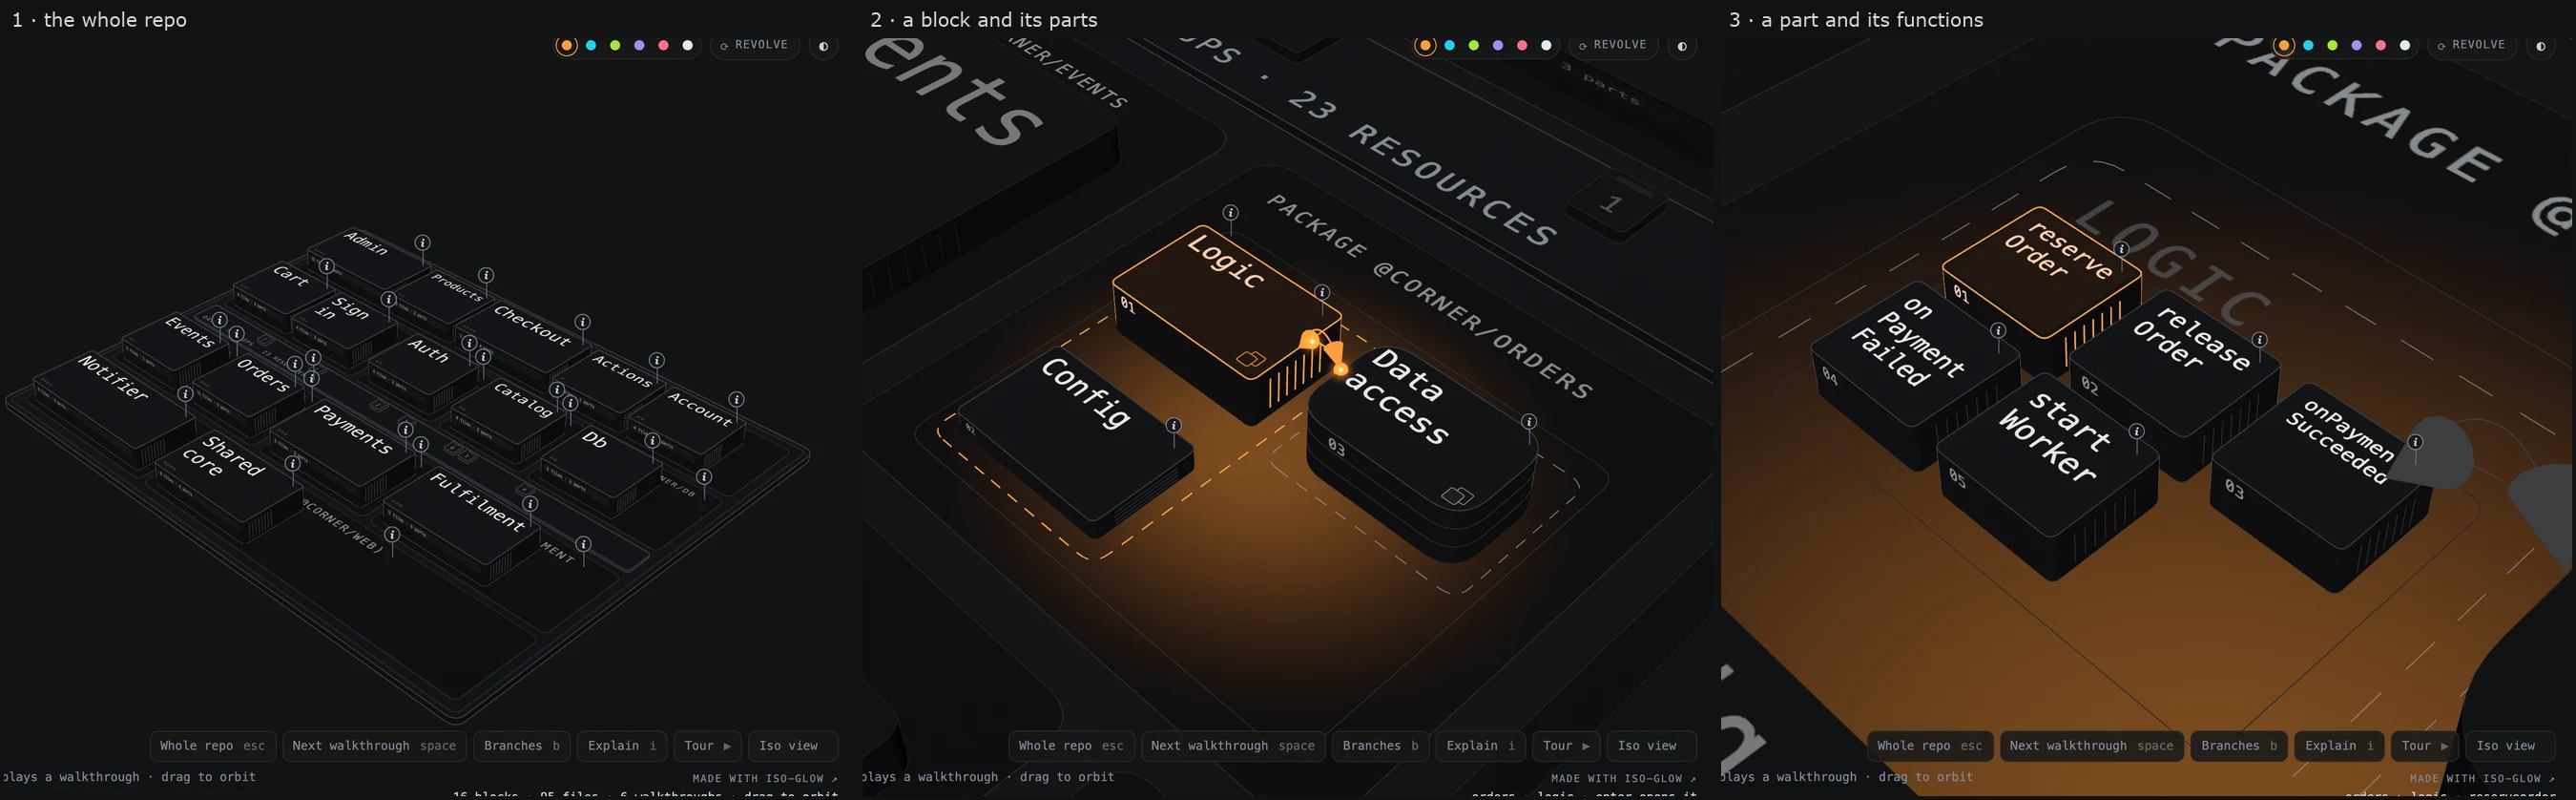Click Whole repo in the first panel
Screen dimensions: 2576x800
(x=213, y=746)
